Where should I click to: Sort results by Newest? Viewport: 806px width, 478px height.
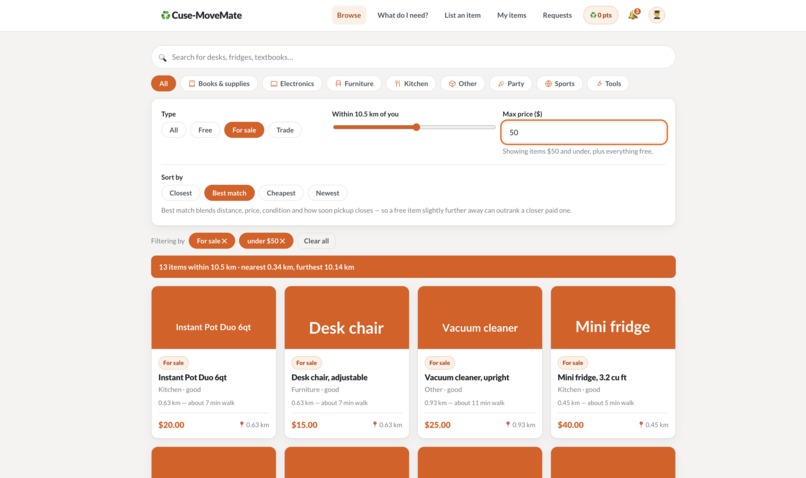click(327, 193)
